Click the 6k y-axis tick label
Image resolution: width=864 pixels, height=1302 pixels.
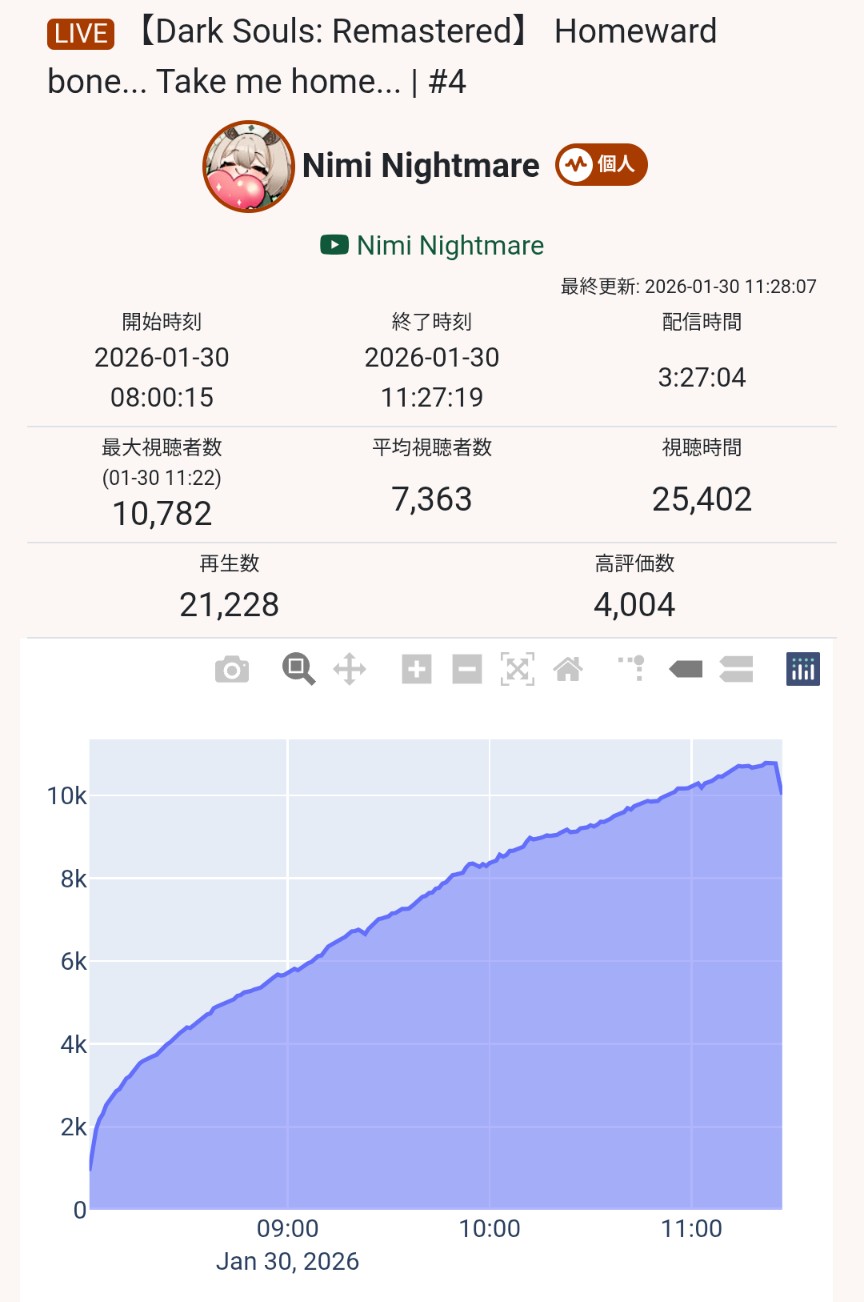[72, 962]
